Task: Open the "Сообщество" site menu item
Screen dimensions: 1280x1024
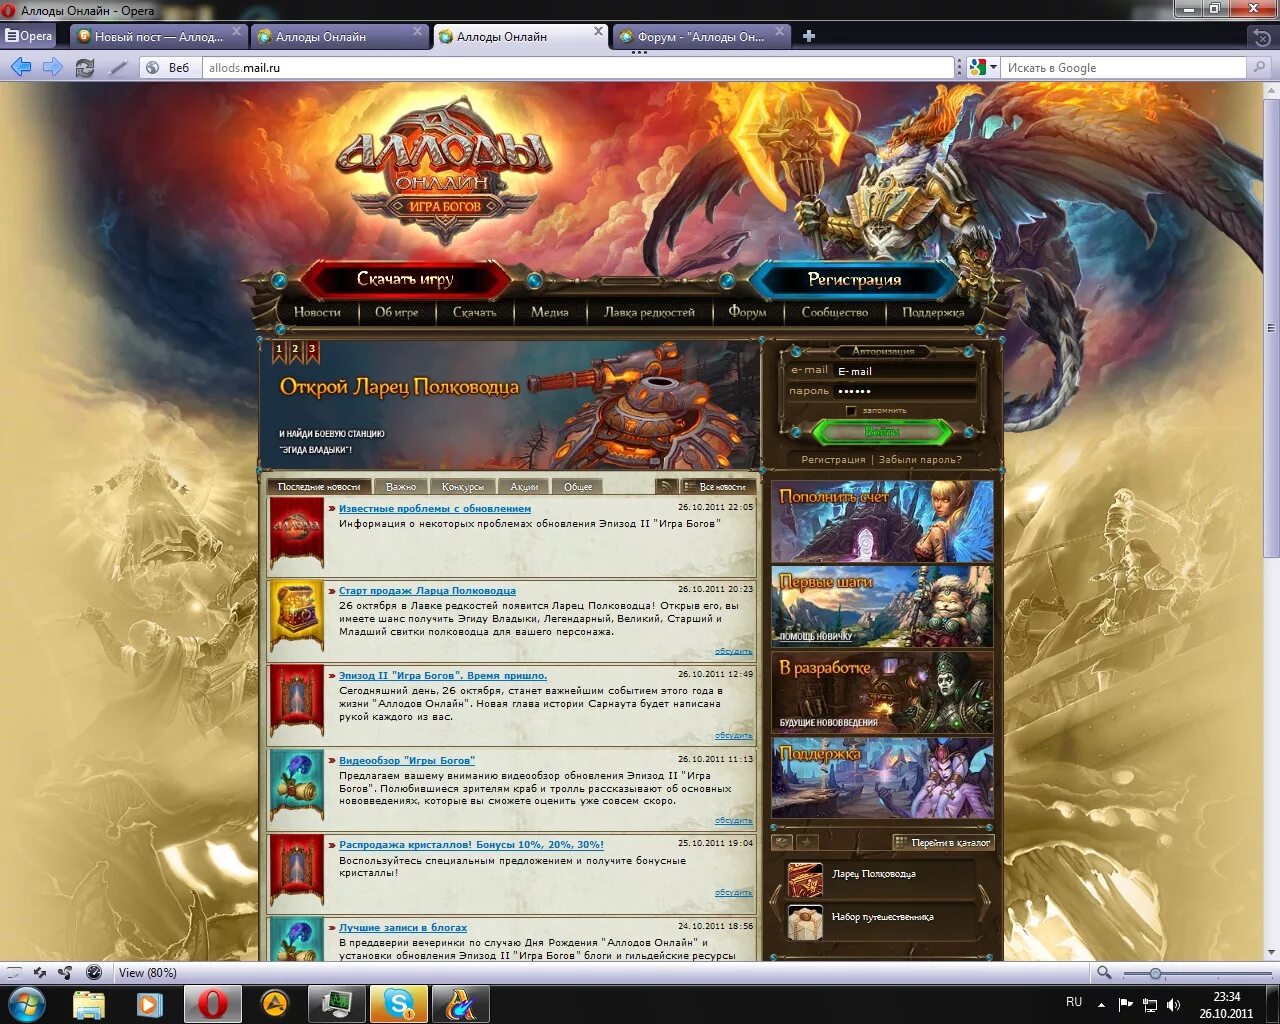Action: [x=834, y=312]
